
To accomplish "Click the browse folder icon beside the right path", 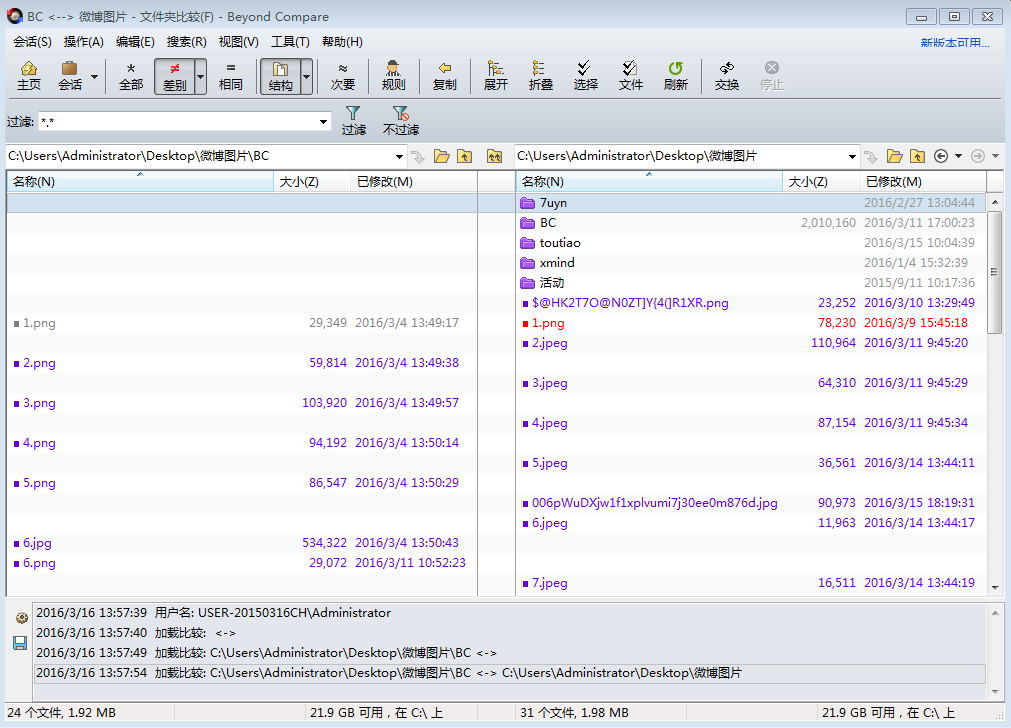I will pyautogui.click(x=894, y=156).
